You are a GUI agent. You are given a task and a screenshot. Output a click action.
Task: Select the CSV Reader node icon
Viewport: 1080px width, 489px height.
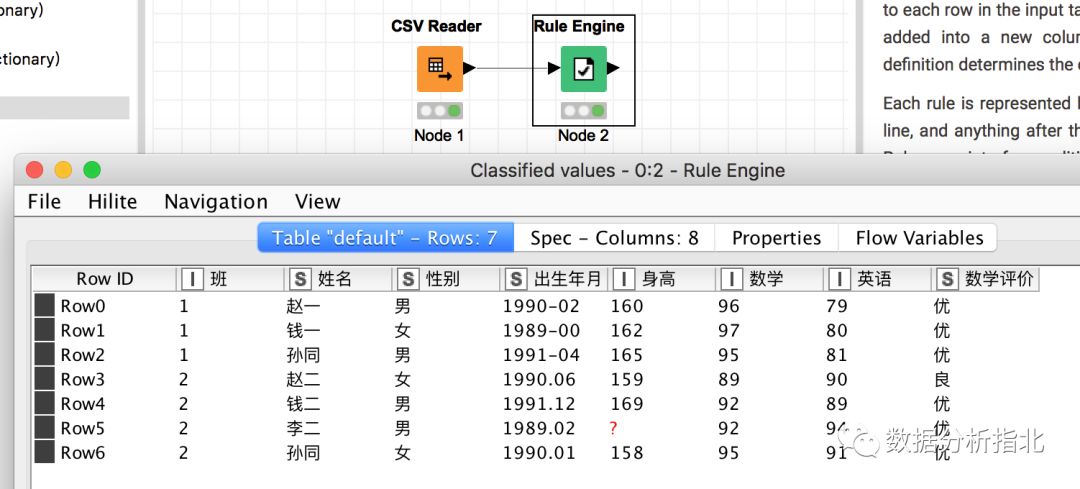(x=439, y=69)
